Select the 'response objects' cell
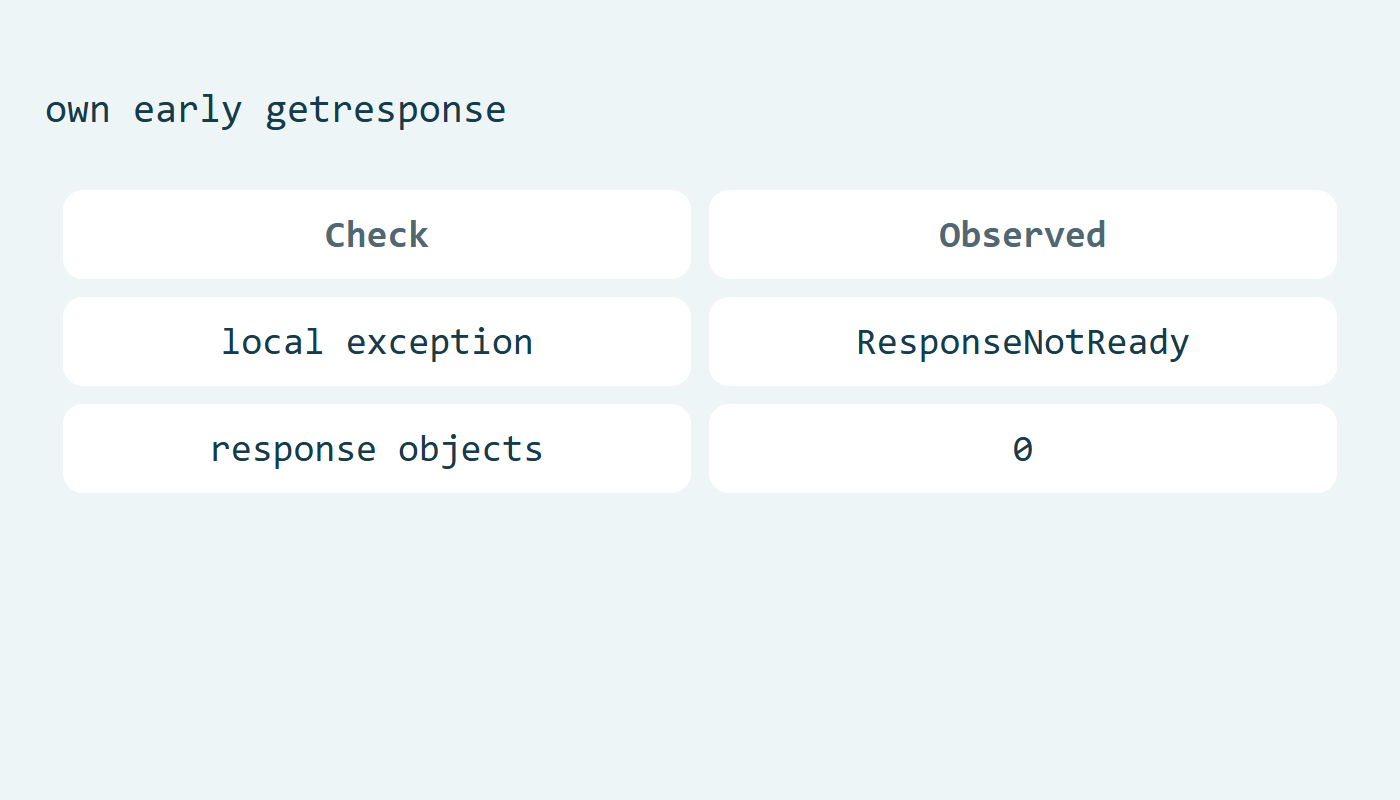 click(x=377, y=448)
